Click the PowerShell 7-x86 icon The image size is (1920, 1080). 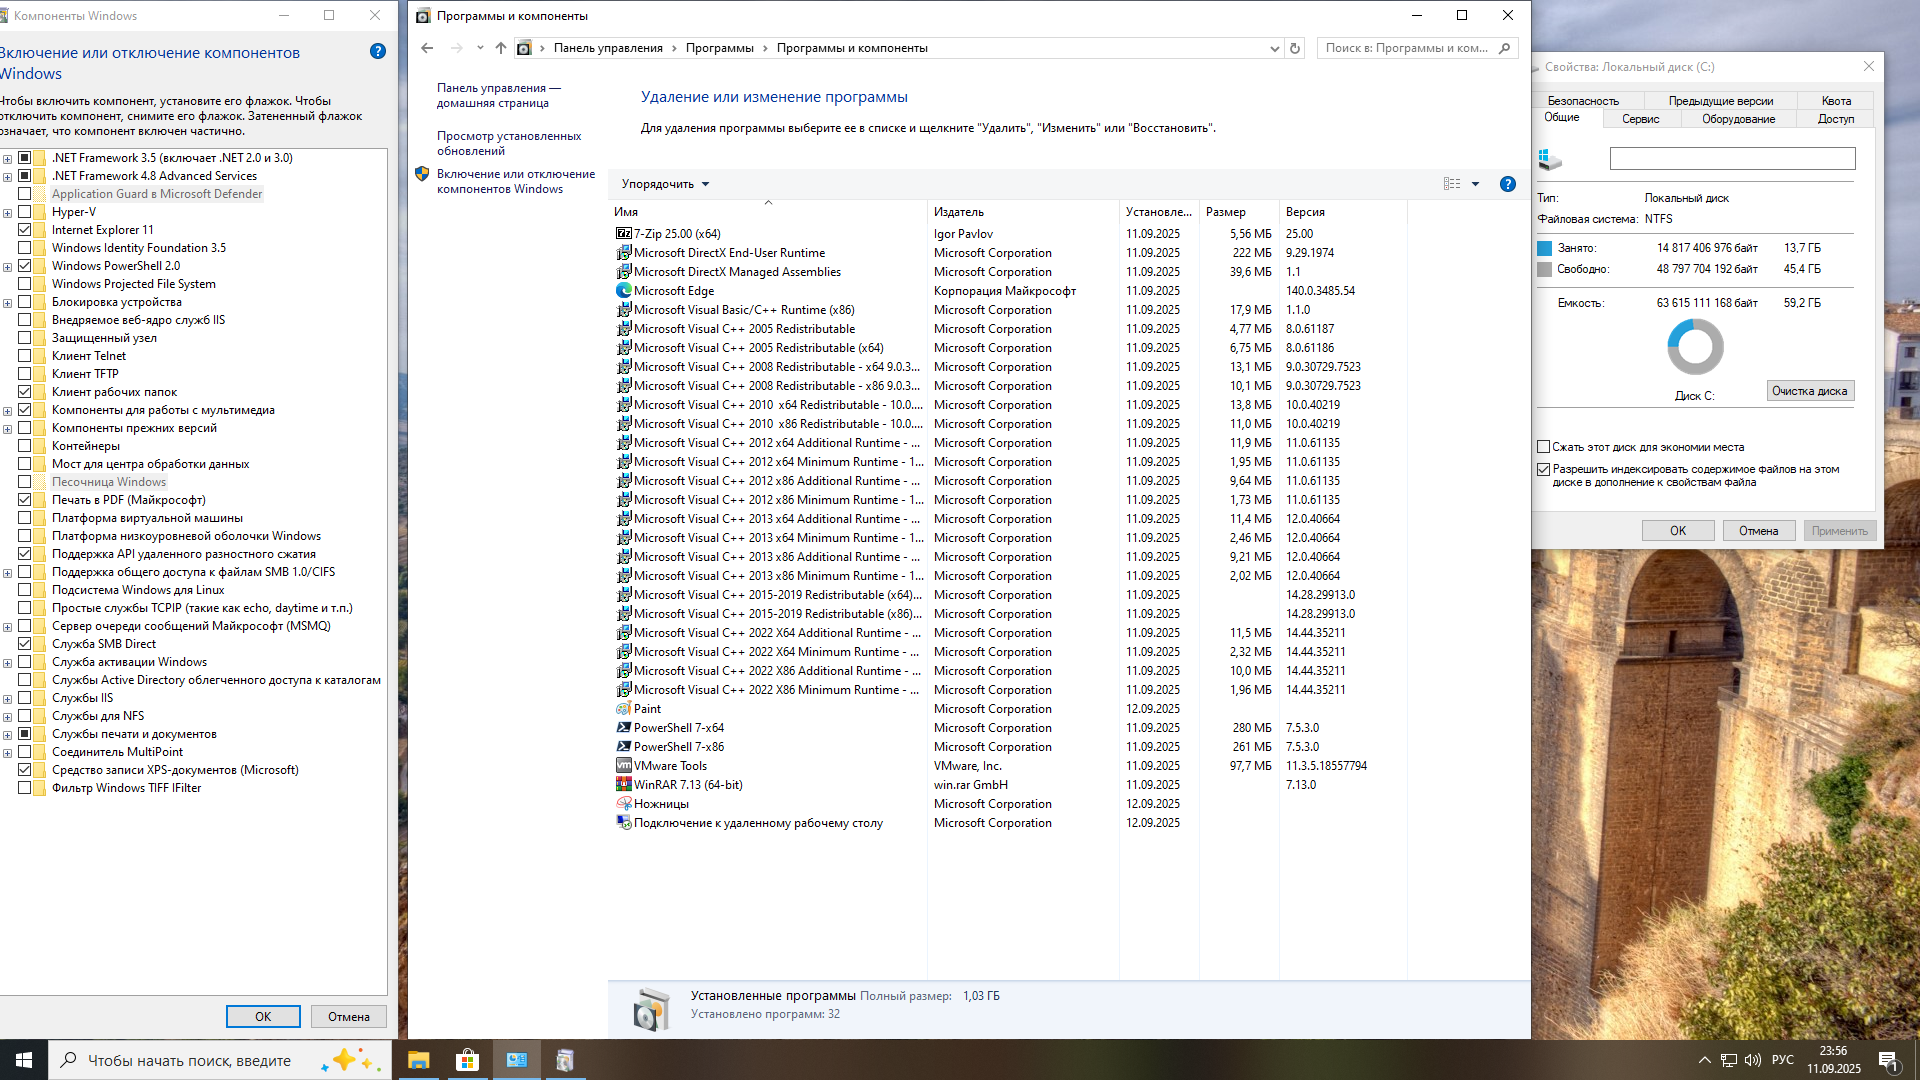(x=624, y=747)
